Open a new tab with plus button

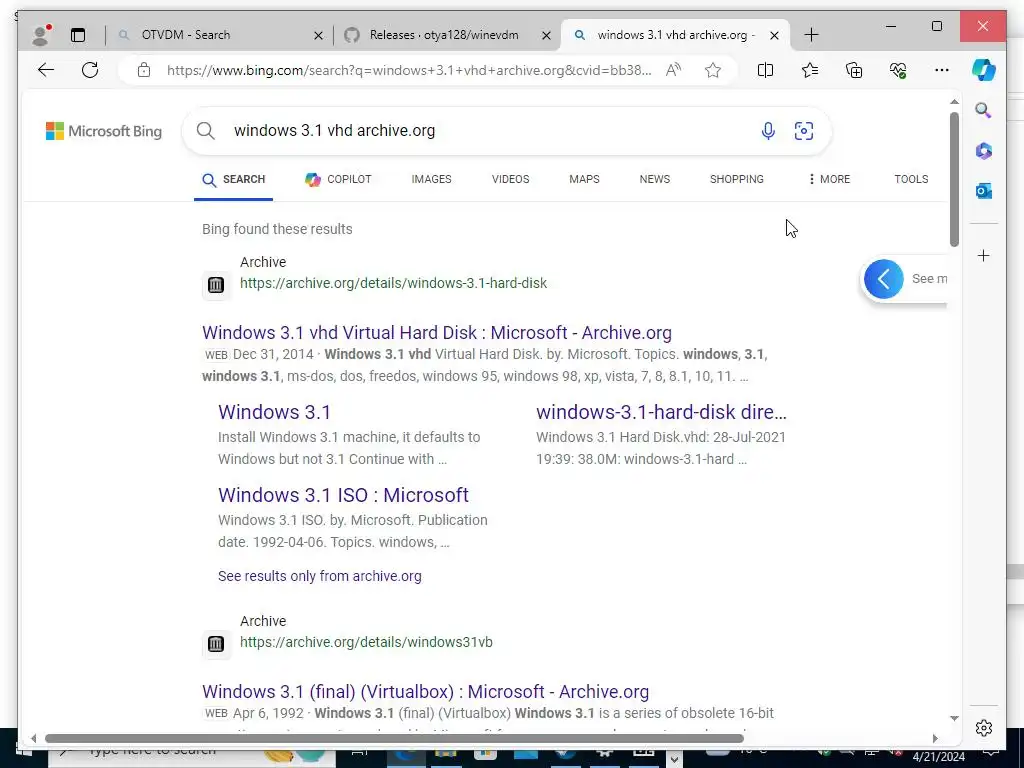tap(811, 35)
